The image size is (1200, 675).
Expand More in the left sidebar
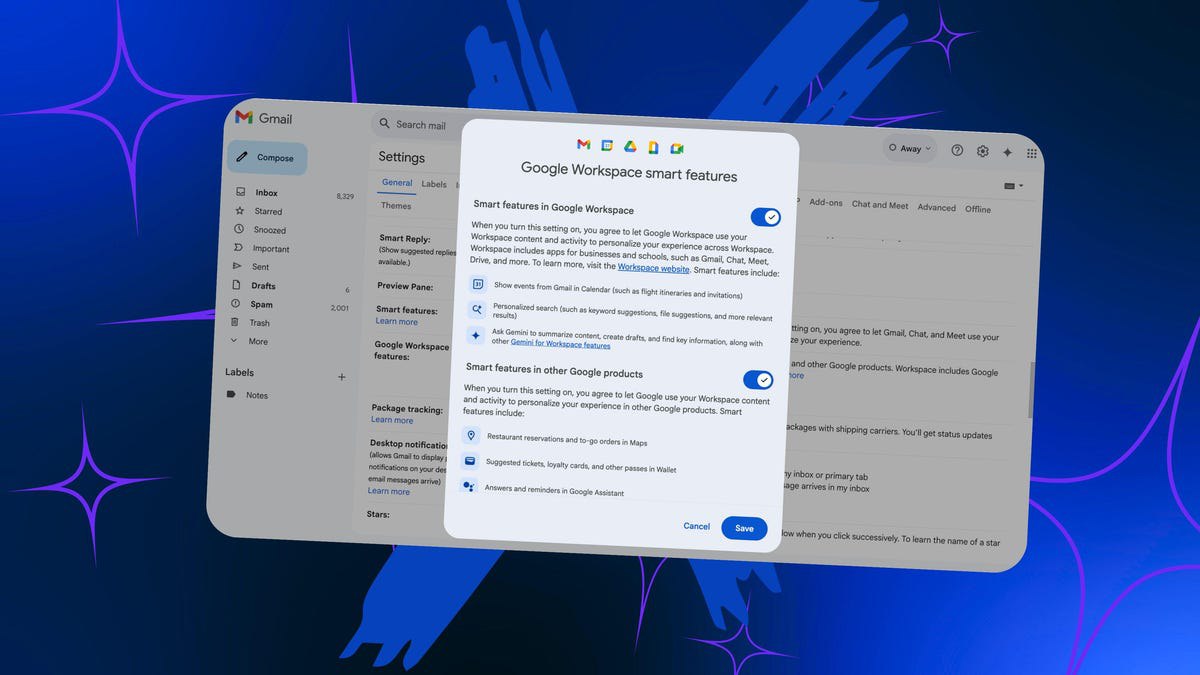[x=257, y=341]
